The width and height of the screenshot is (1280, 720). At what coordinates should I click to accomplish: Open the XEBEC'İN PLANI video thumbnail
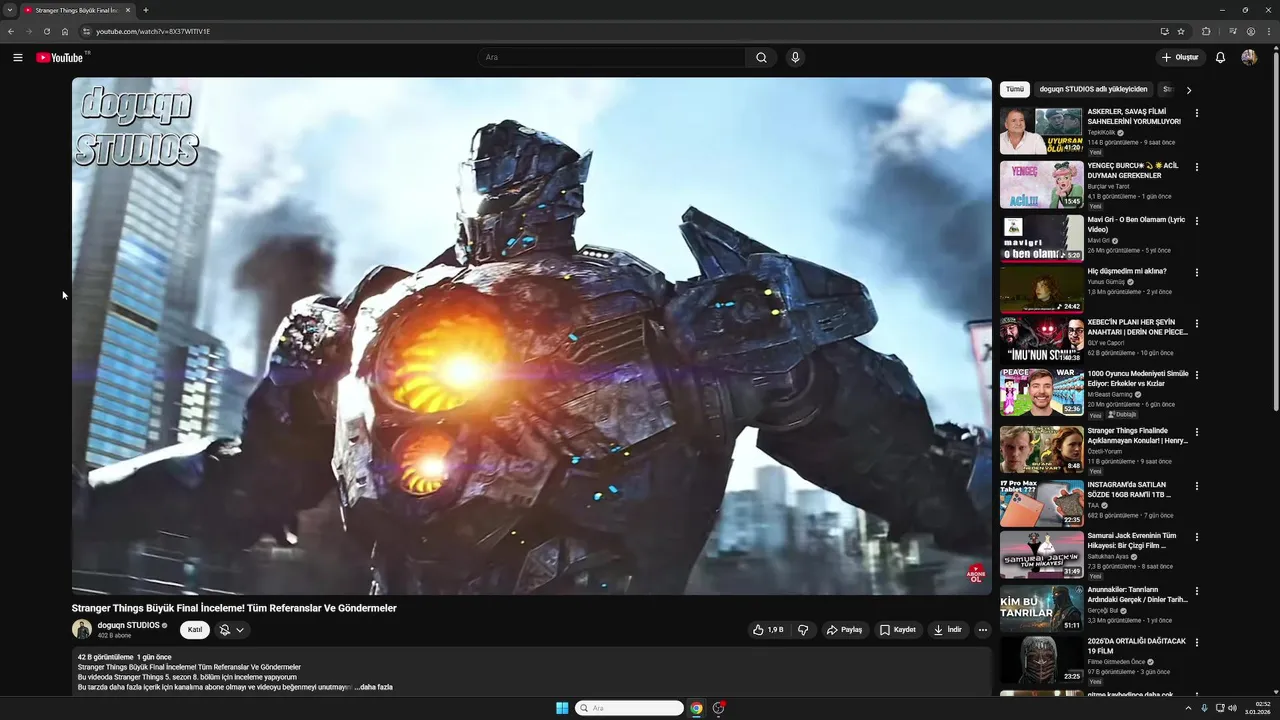pyautogui.click(x=1041, y=341)
